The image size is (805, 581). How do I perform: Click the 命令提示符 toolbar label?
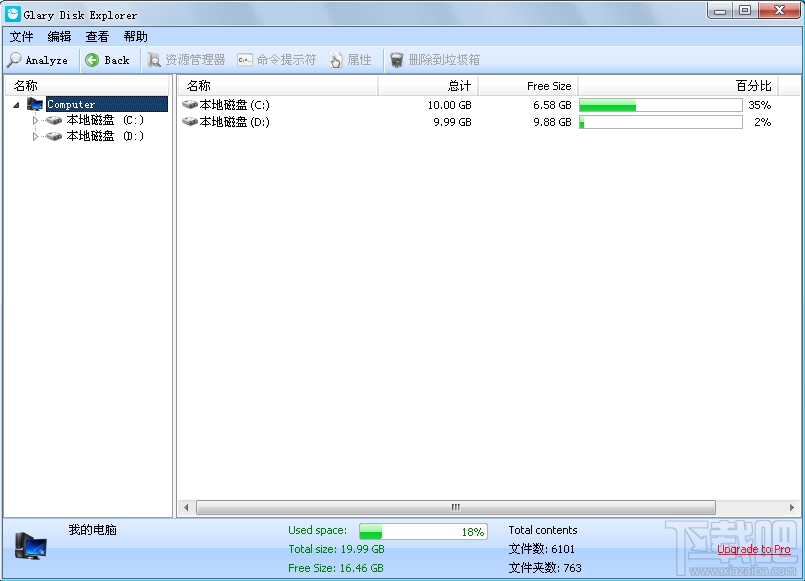286,60
